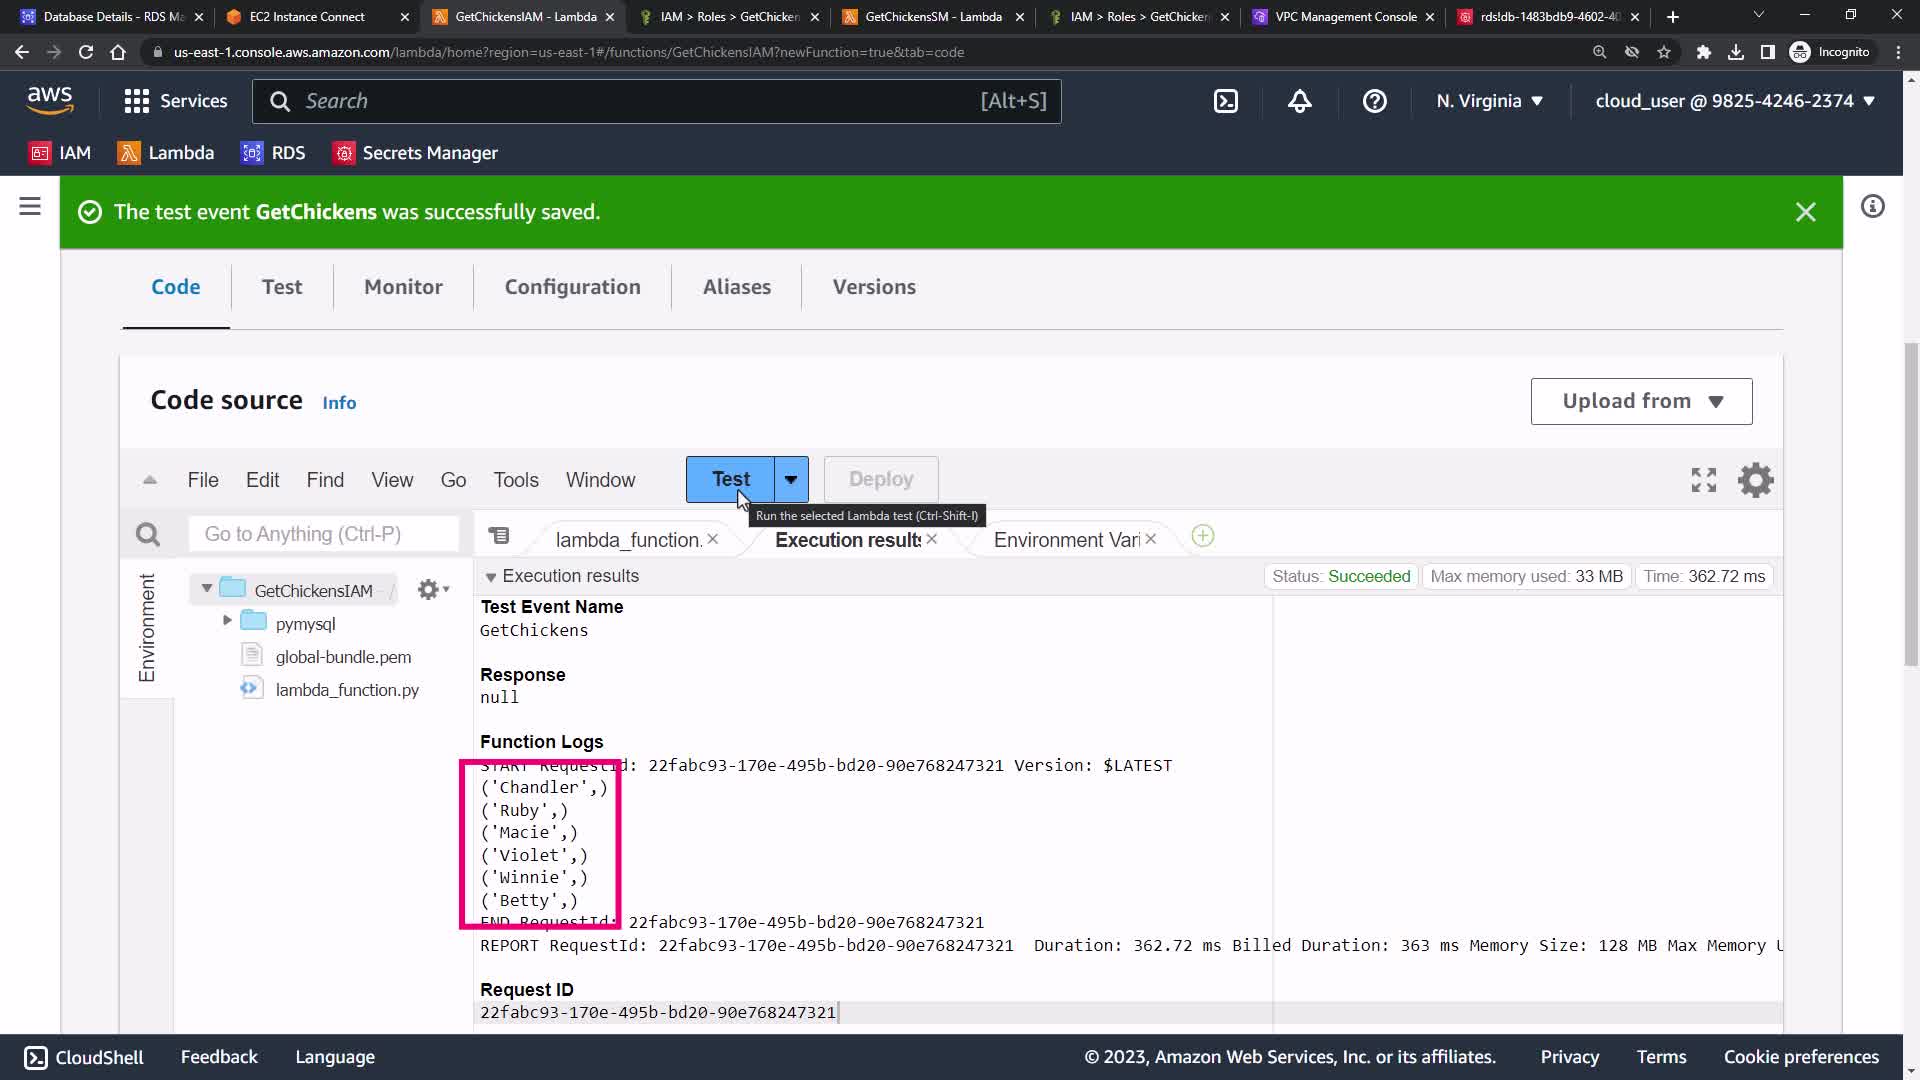The height and width of the screenshot is (1080, 1920).
Task: Toggle the Environment side panel
Action: pyautogui.click(x=147, y=628)
